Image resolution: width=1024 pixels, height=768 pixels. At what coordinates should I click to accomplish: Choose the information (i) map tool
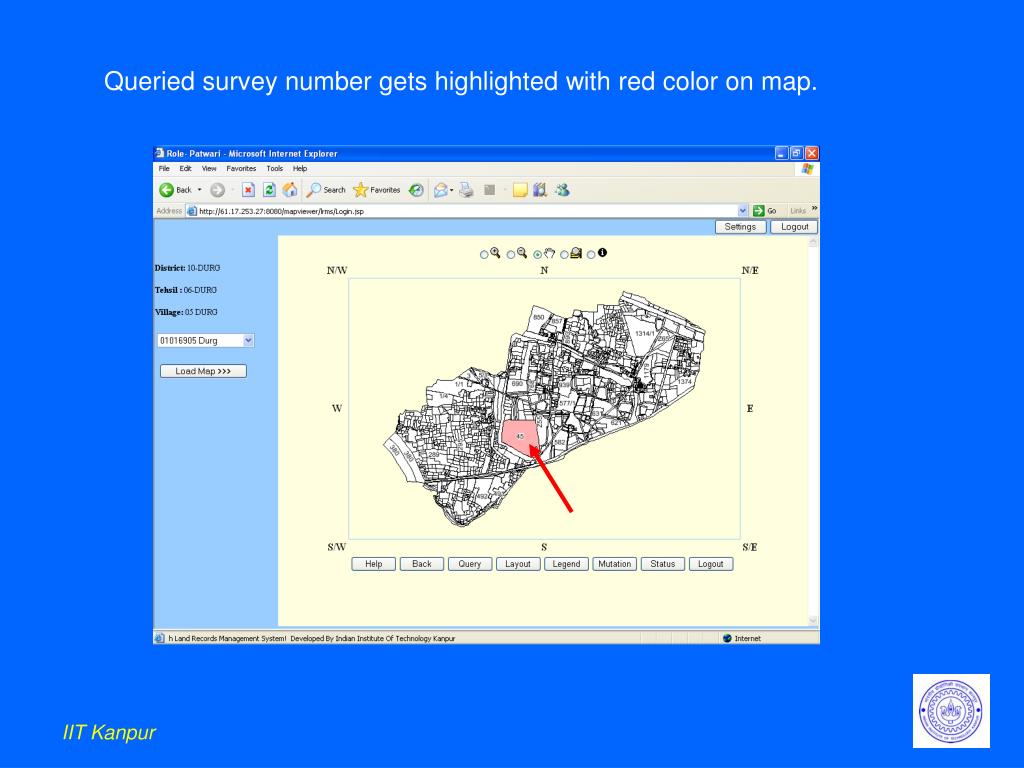(603, 253)
